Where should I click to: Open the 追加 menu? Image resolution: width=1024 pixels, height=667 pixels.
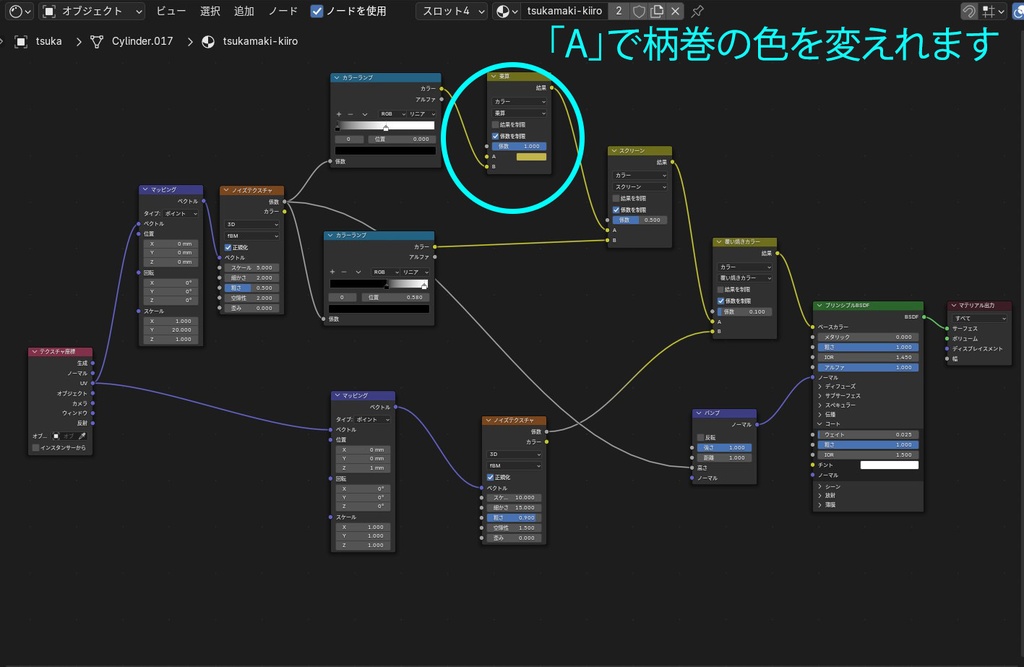[244, 11]
